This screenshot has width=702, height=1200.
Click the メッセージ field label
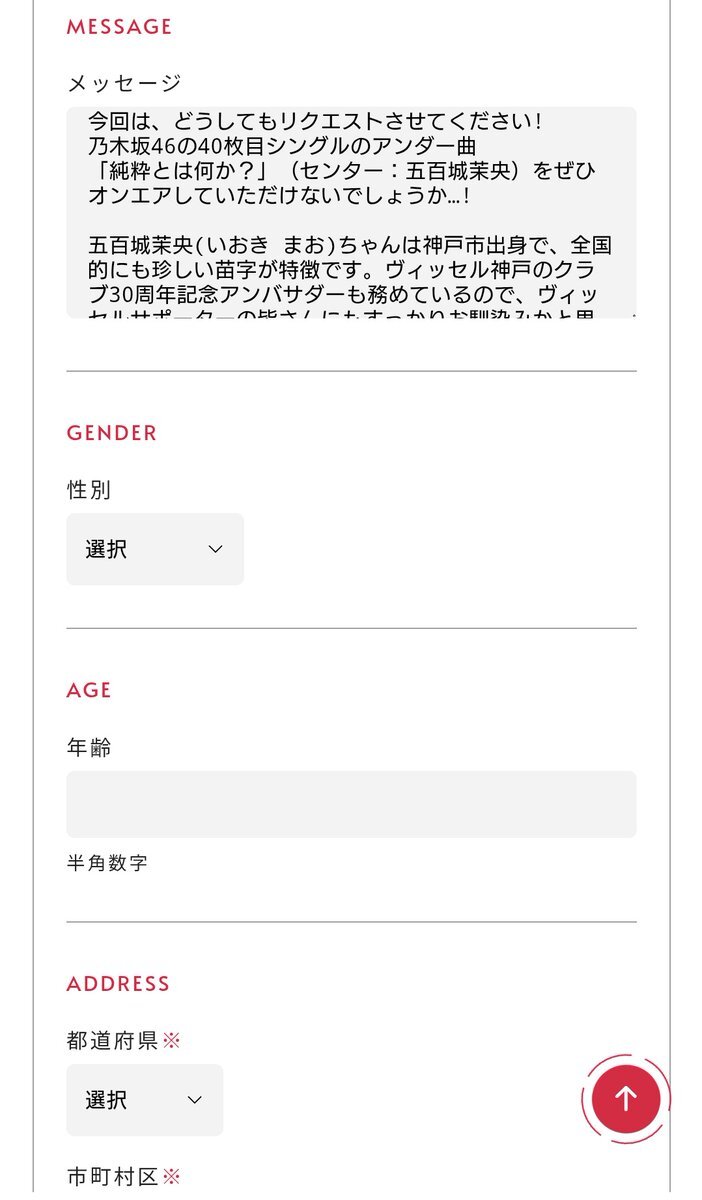[x=124, y=83]
